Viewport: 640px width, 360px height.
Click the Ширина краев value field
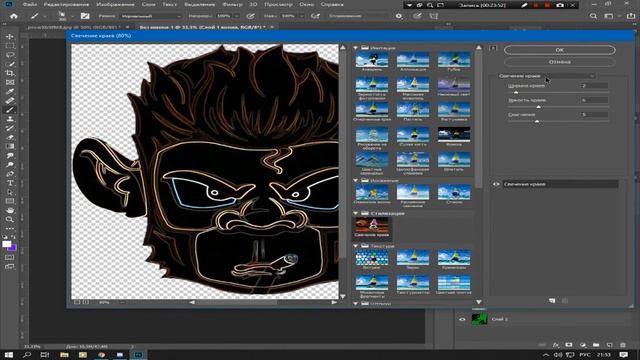point(594,86)
